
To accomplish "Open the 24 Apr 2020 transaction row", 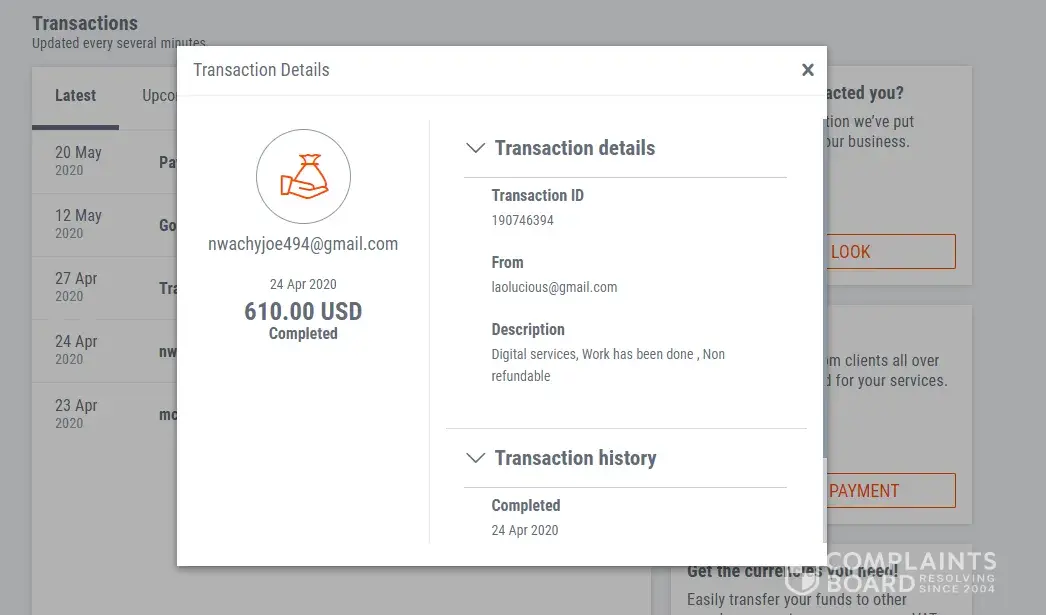I will click(100, 350).
